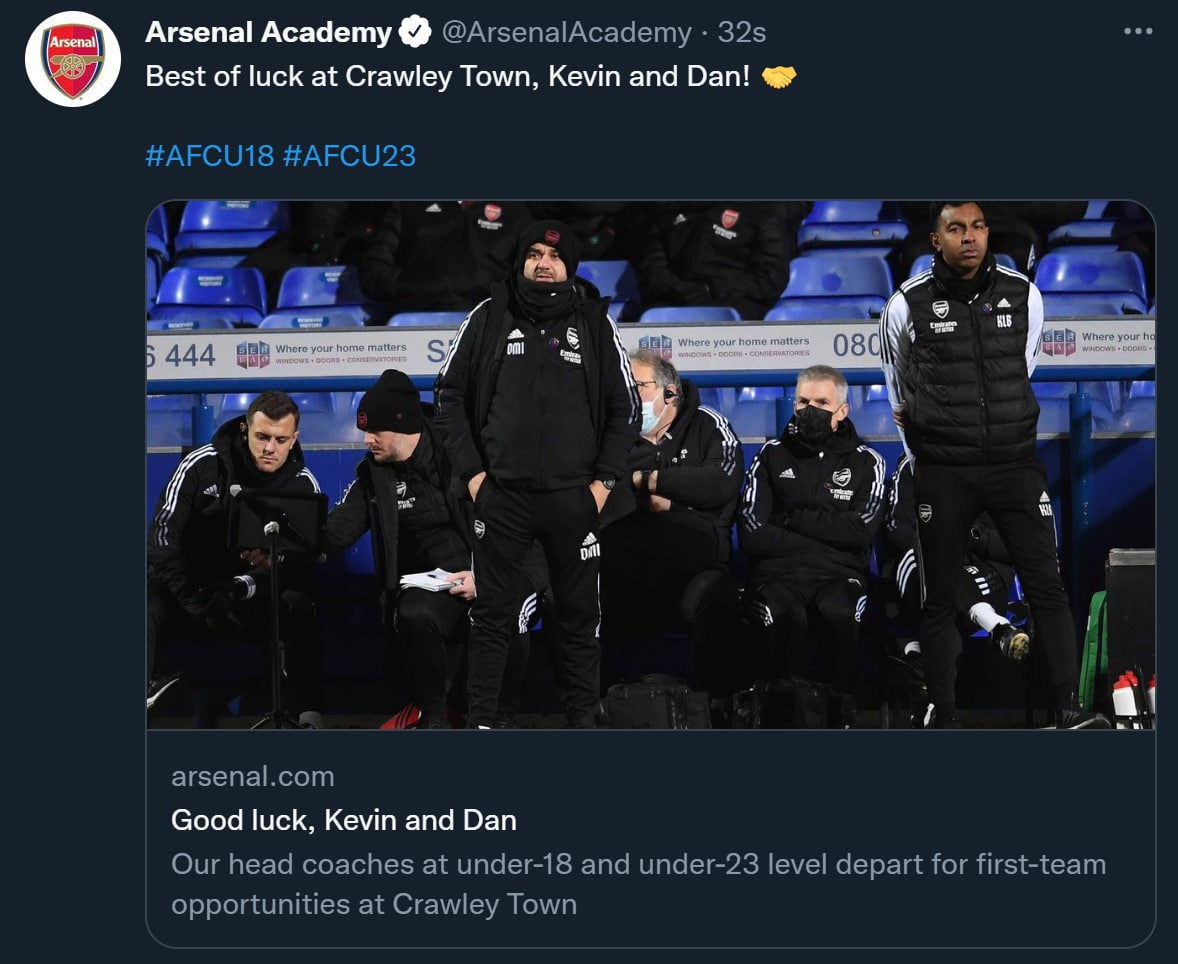The image size is (1178, 964).
Task: Click the water bottles in the photo corner
Action: click(x=1133, y=693)
